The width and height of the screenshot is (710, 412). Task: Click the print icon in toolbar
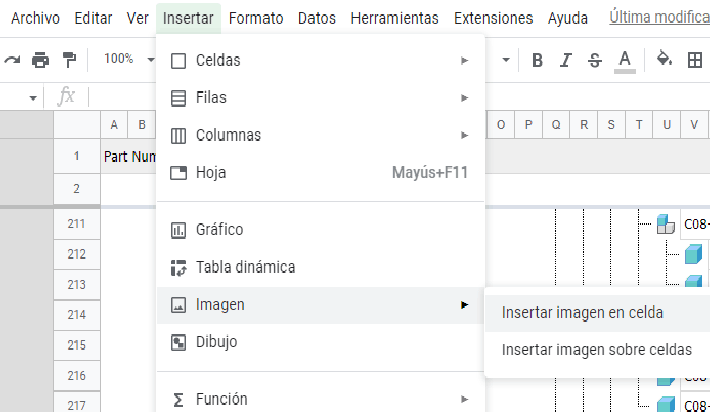pyautogui.click(x=40, y=60)
